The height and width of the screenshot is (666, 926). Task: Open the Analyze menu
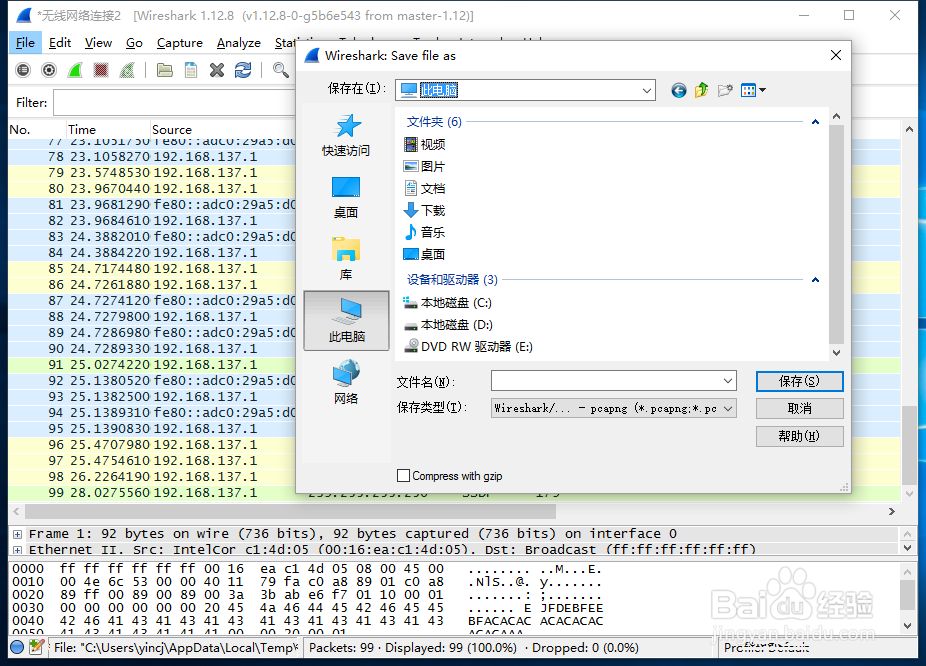click(239, 43)
